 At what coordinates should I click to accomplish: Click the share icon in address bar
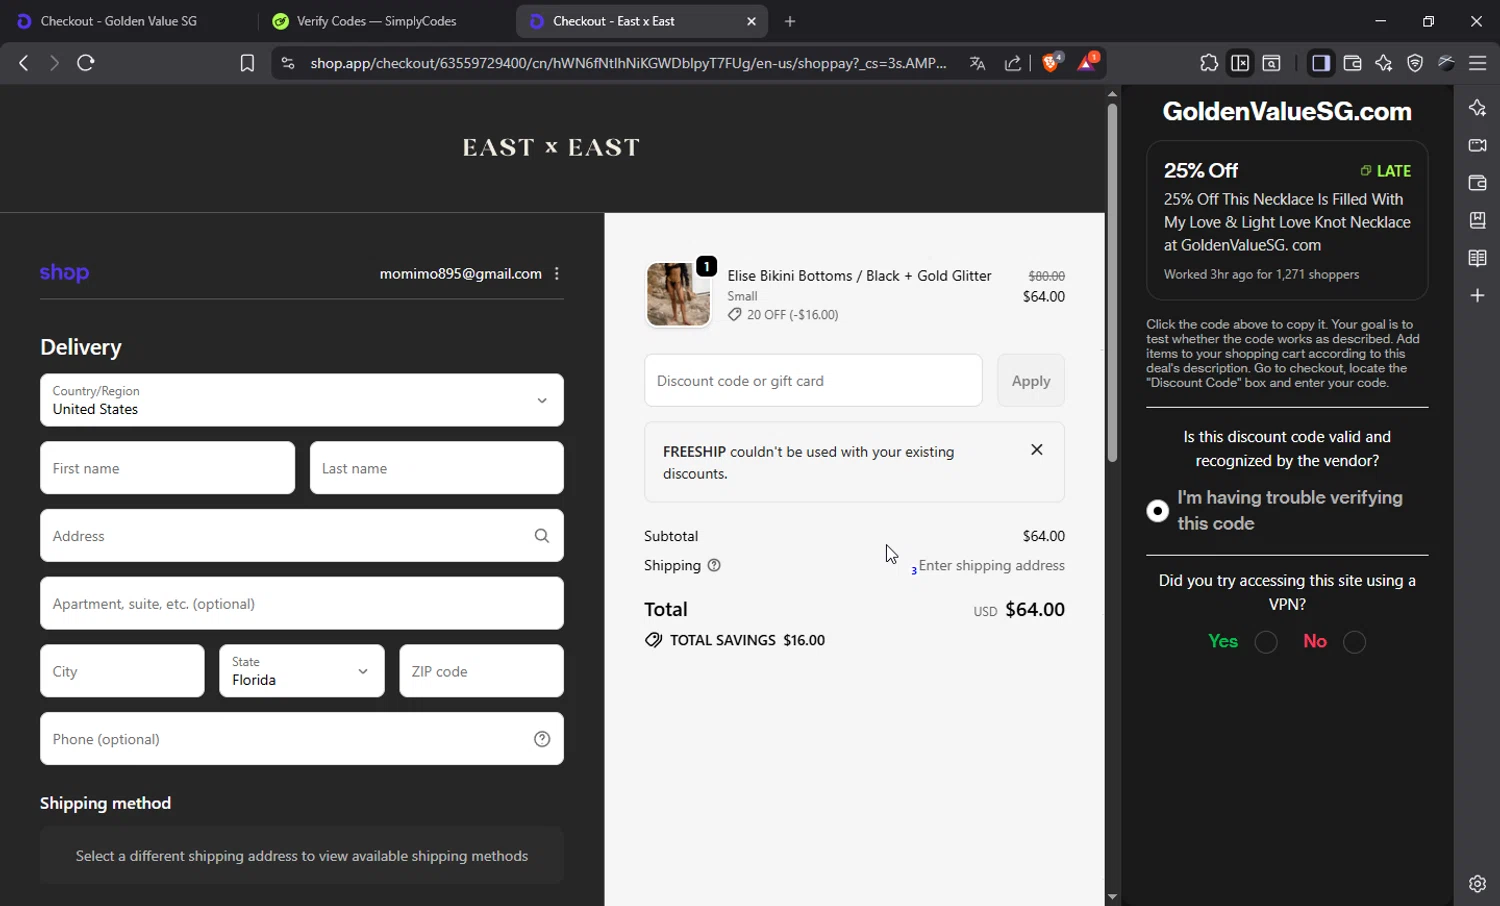(x=1013, y=63)
